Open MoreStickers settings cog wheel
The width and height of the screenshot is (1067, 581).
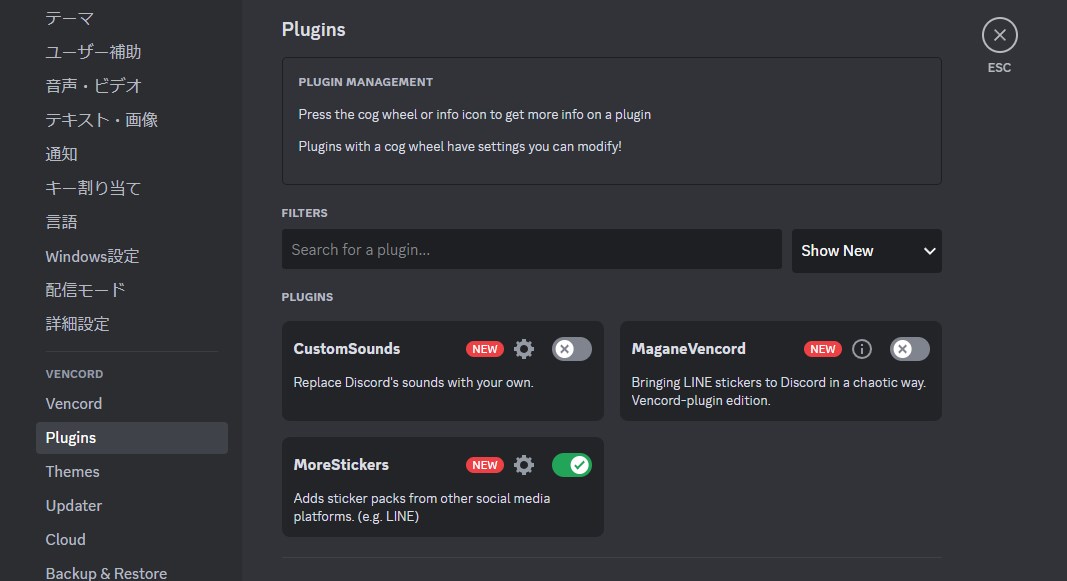click(524, 465)
